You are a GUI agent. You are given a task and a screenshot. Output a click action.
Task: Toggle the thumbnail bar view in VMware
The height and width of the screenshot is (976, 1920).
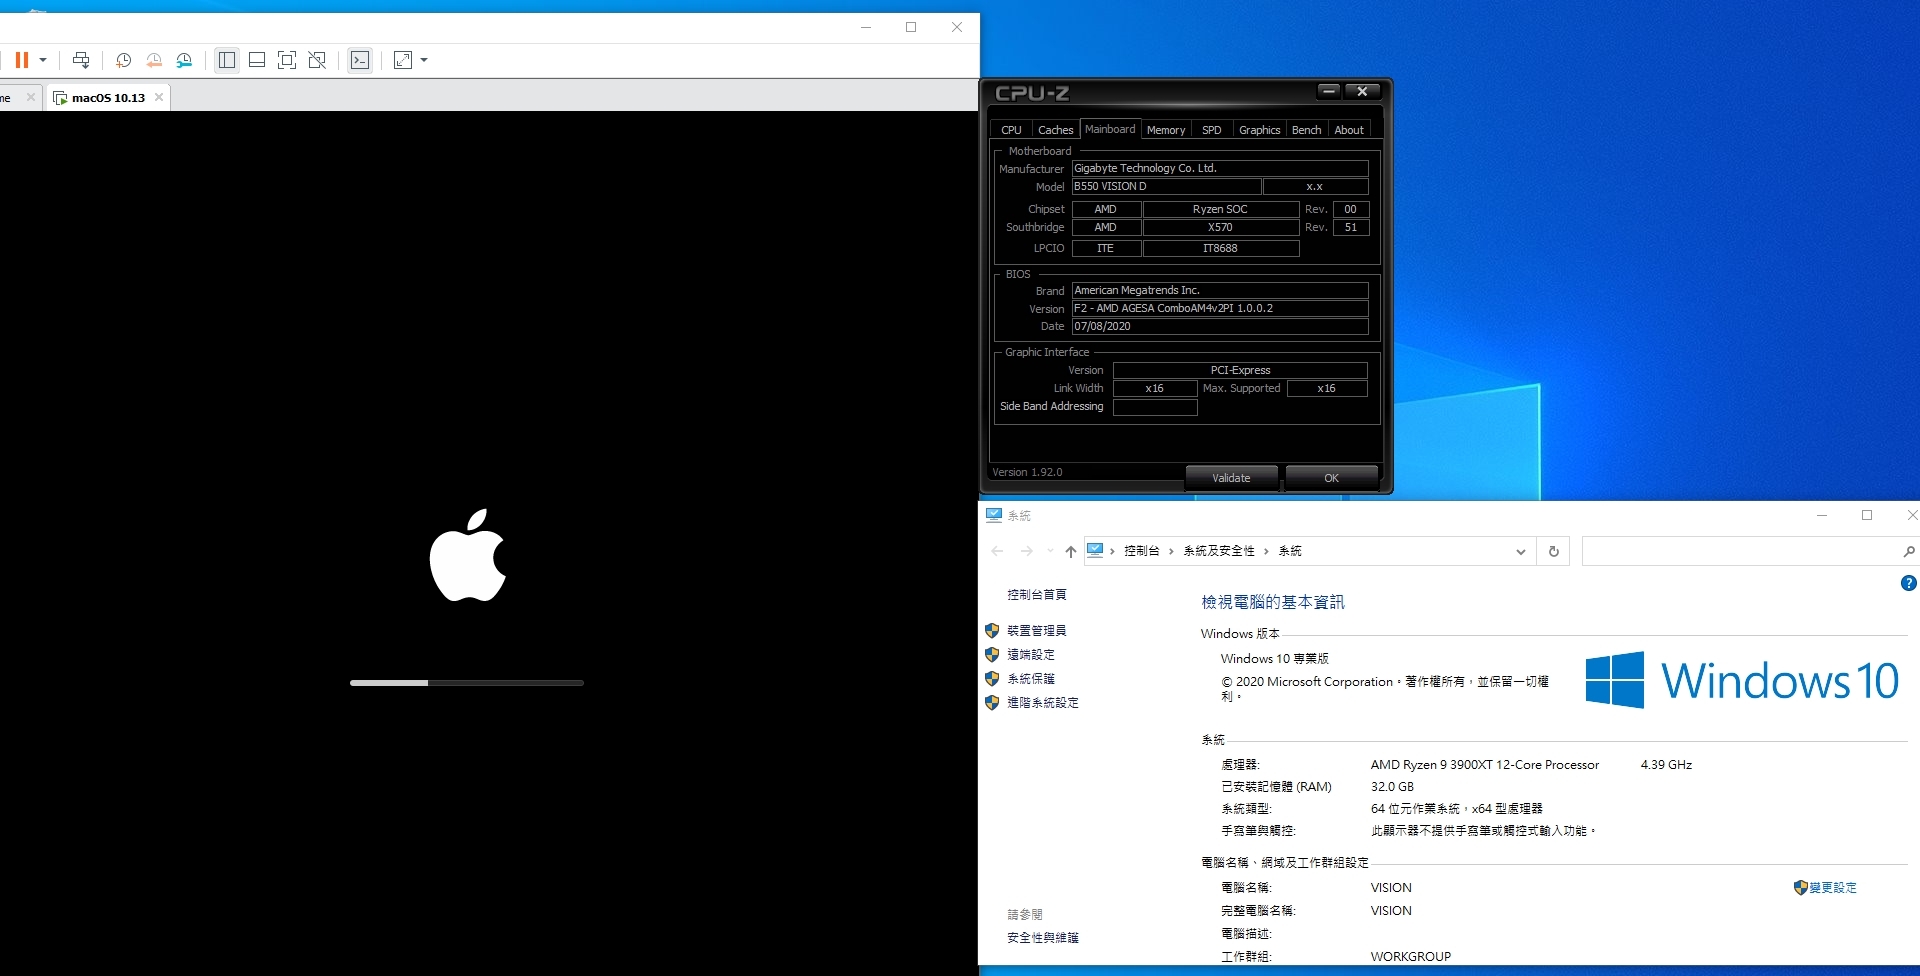(257, 60)
